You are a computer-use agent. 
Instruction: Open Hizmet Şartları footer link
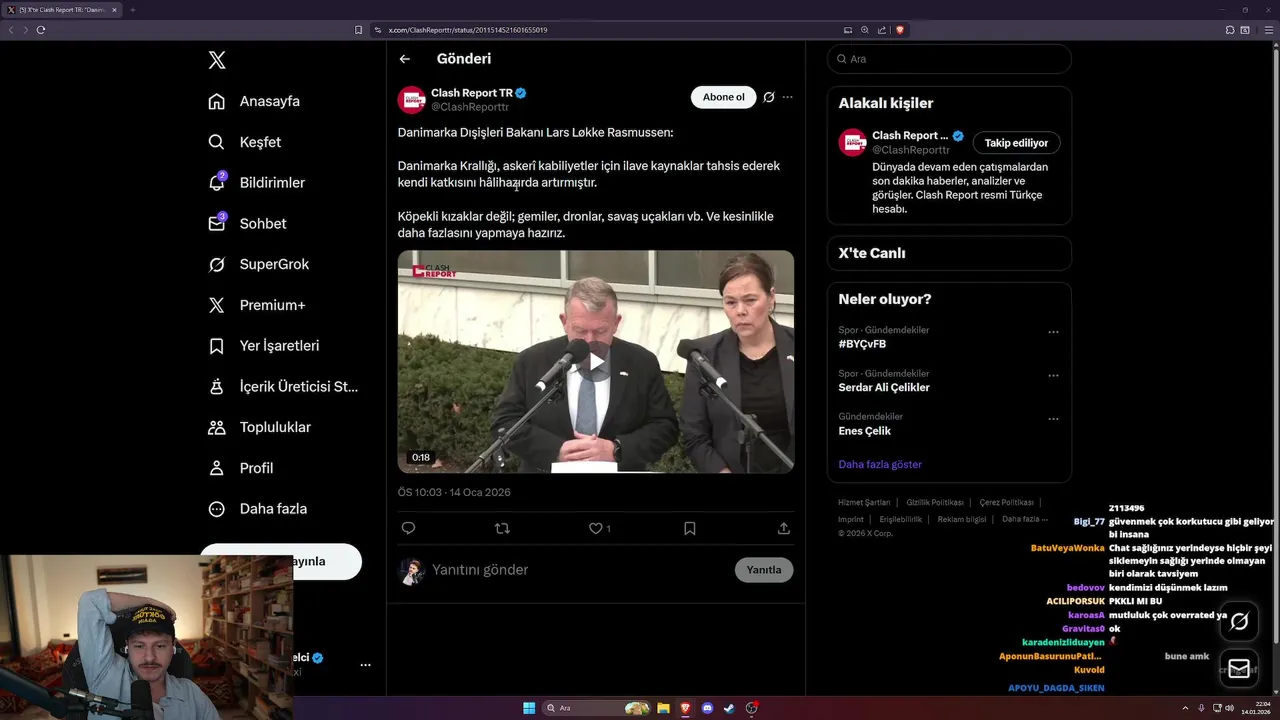[x=864, y=502]
